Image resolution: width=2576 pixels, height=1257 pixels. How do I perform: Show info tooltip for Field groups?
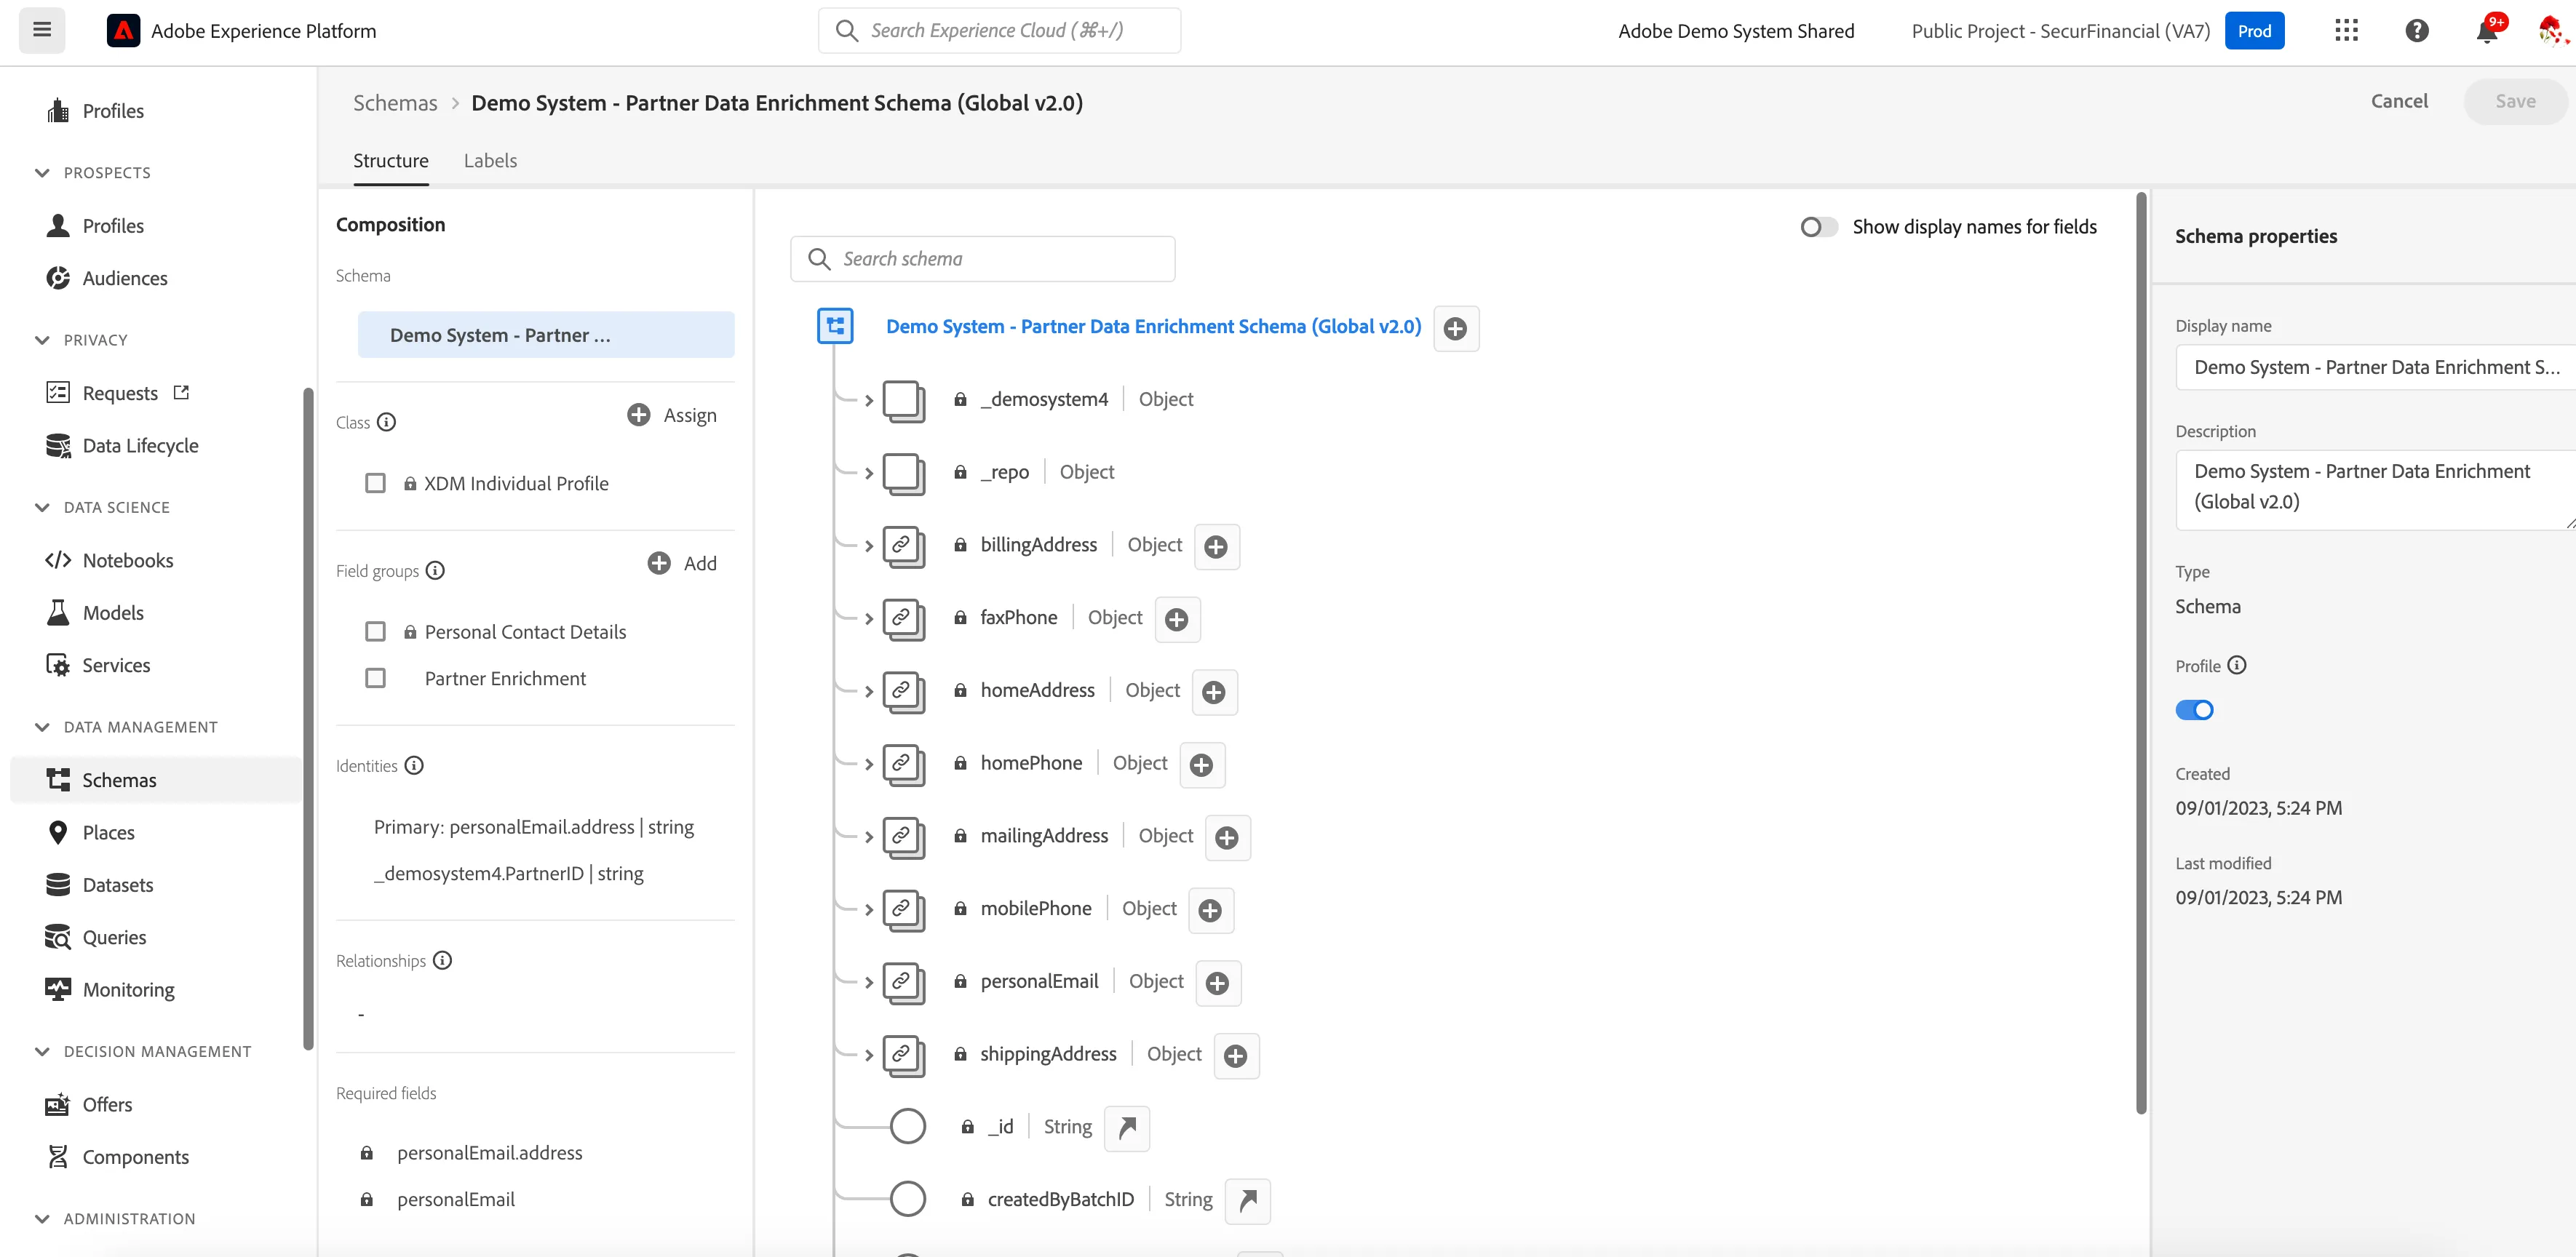(x=435, y=570)
